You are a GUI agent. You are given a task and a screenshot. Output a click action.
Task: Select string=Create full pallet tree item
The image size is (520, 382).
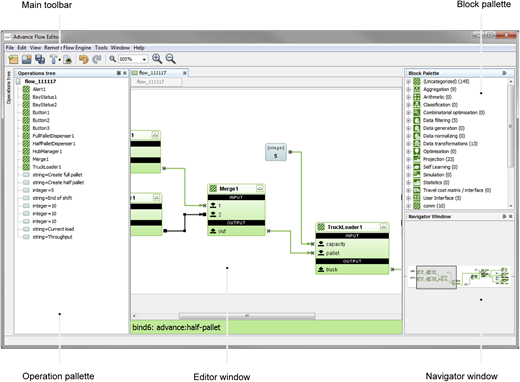click(x=57, y=175)
